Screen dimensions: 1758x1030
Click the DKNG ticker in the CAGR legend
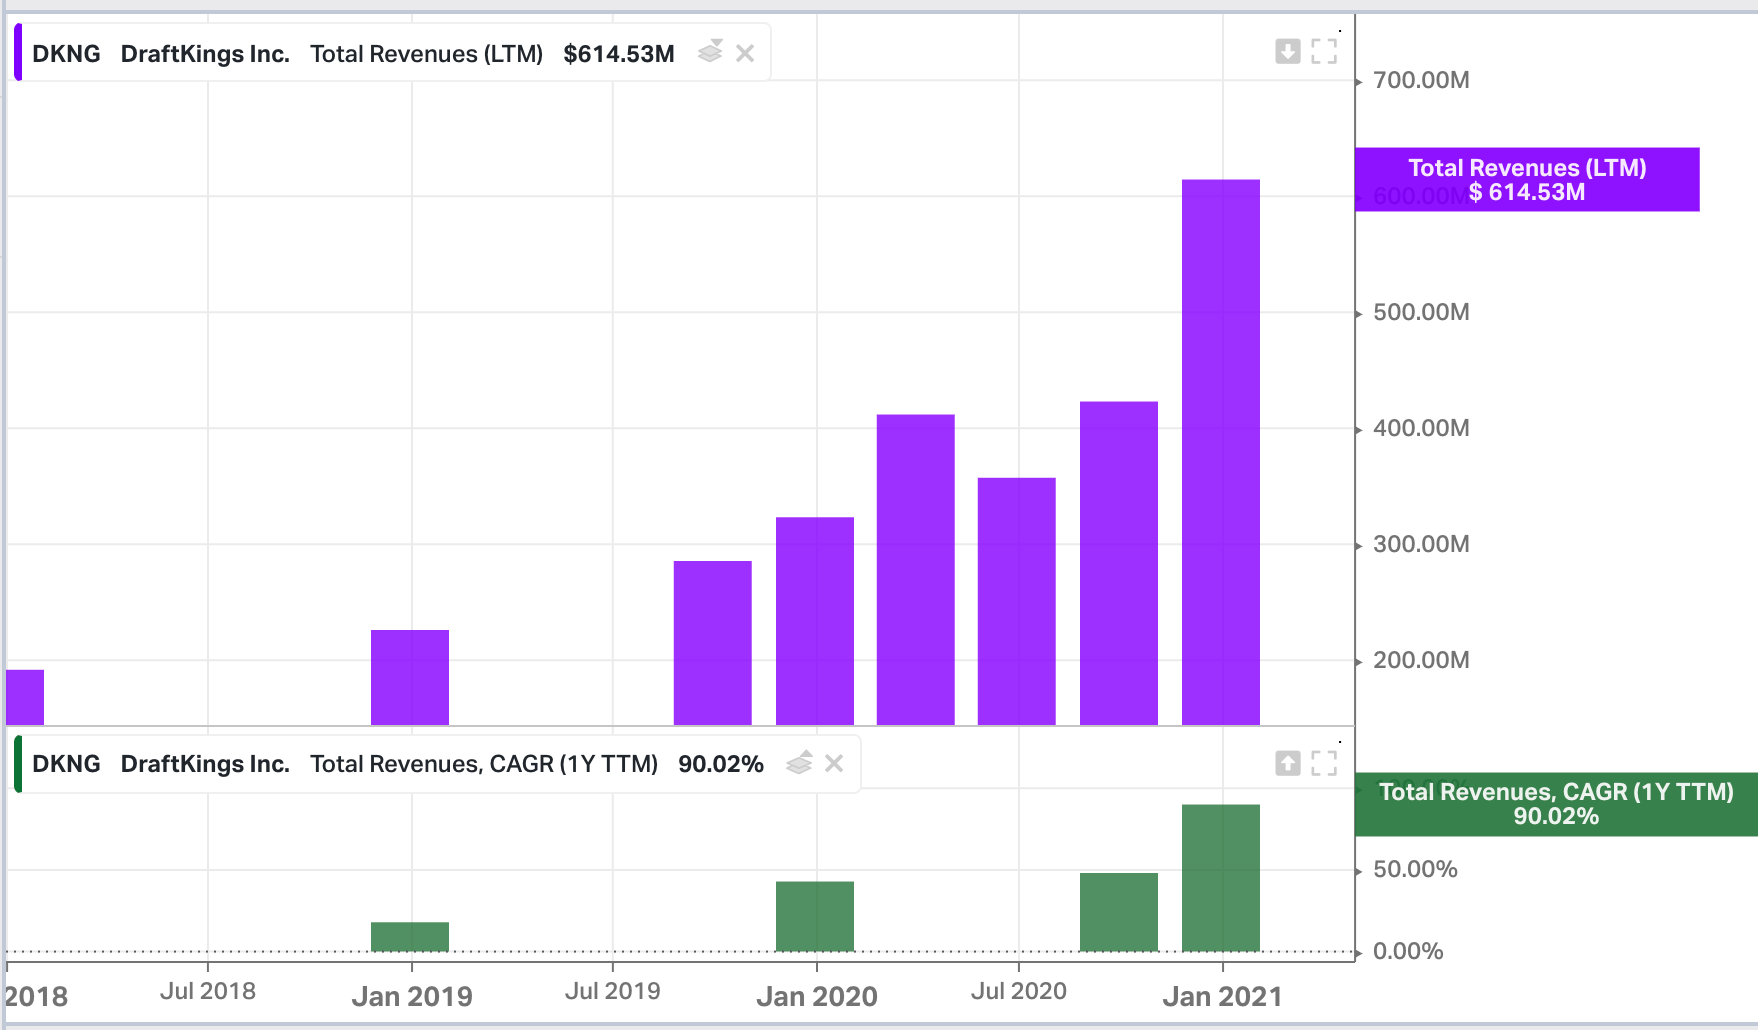coord(66,764)
